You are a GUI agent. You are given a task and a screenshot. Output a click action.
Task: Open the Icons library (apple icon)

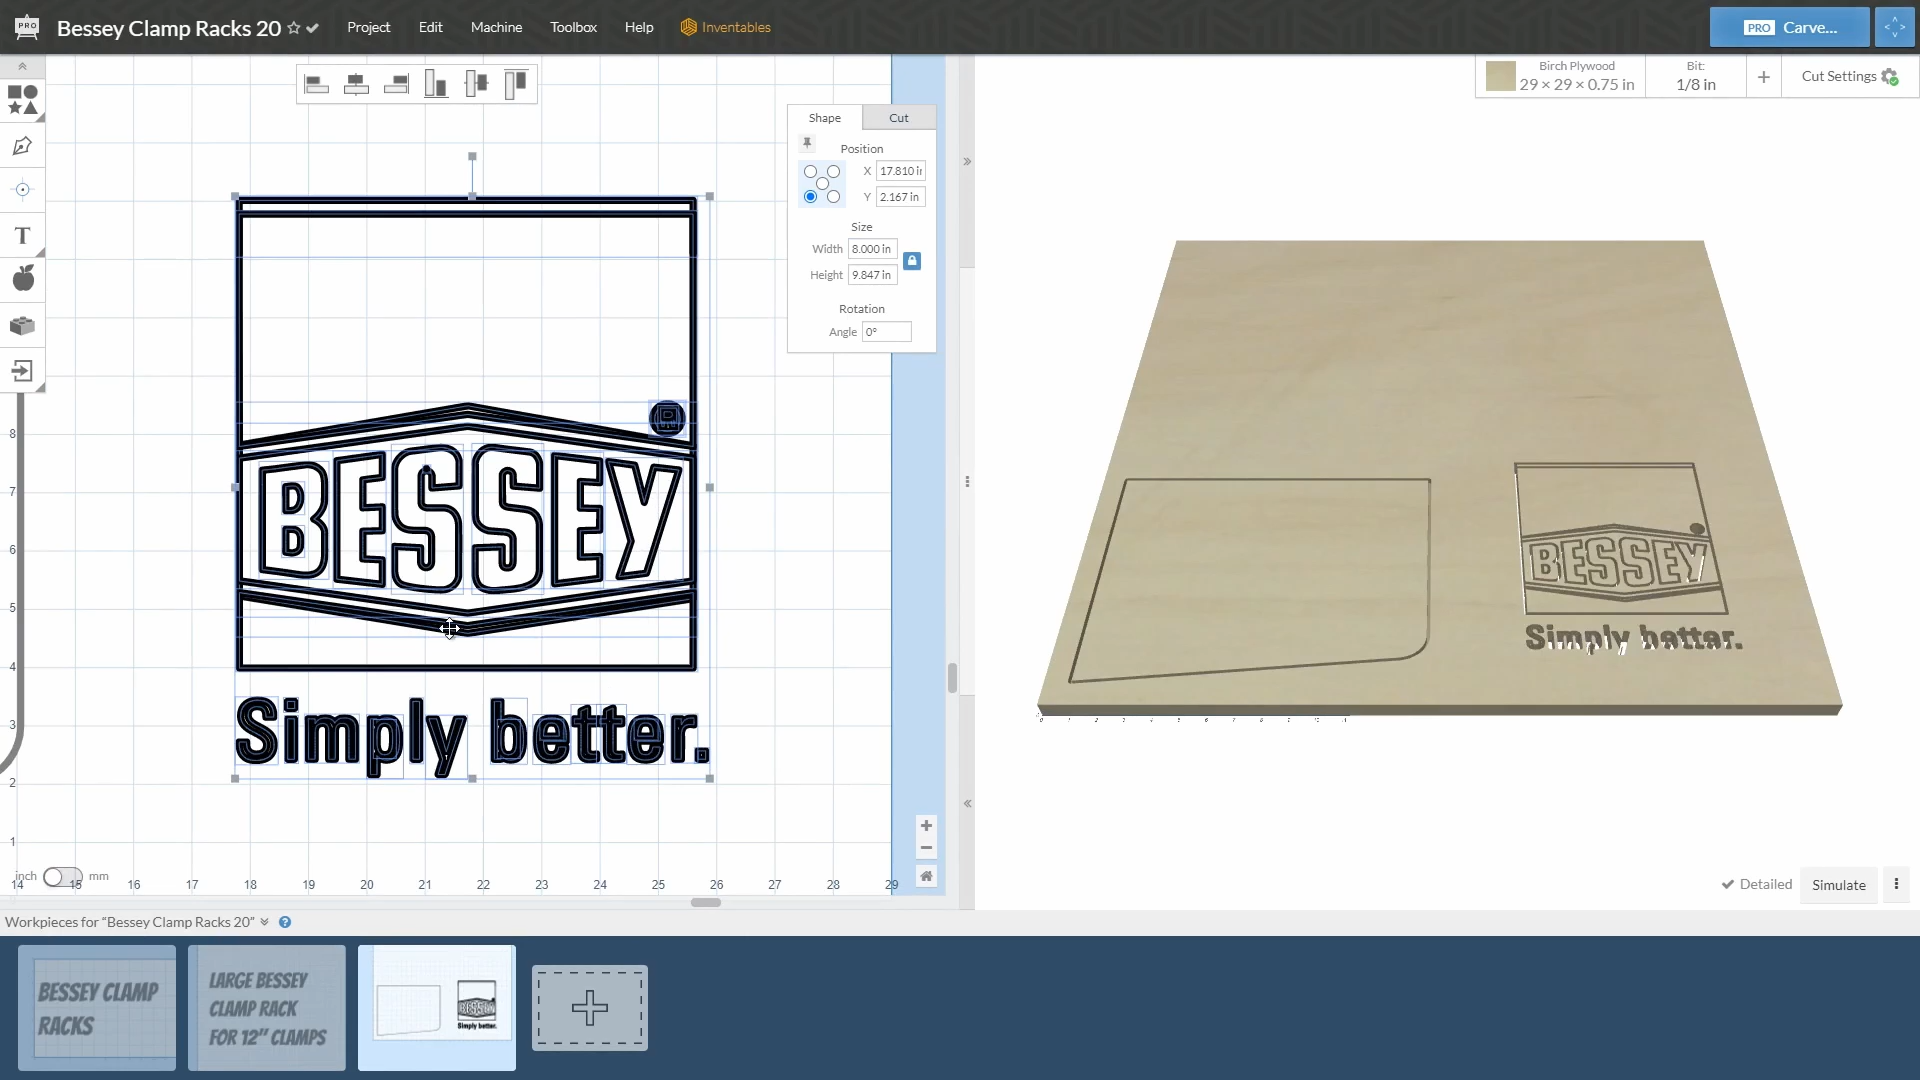[22, 279]
